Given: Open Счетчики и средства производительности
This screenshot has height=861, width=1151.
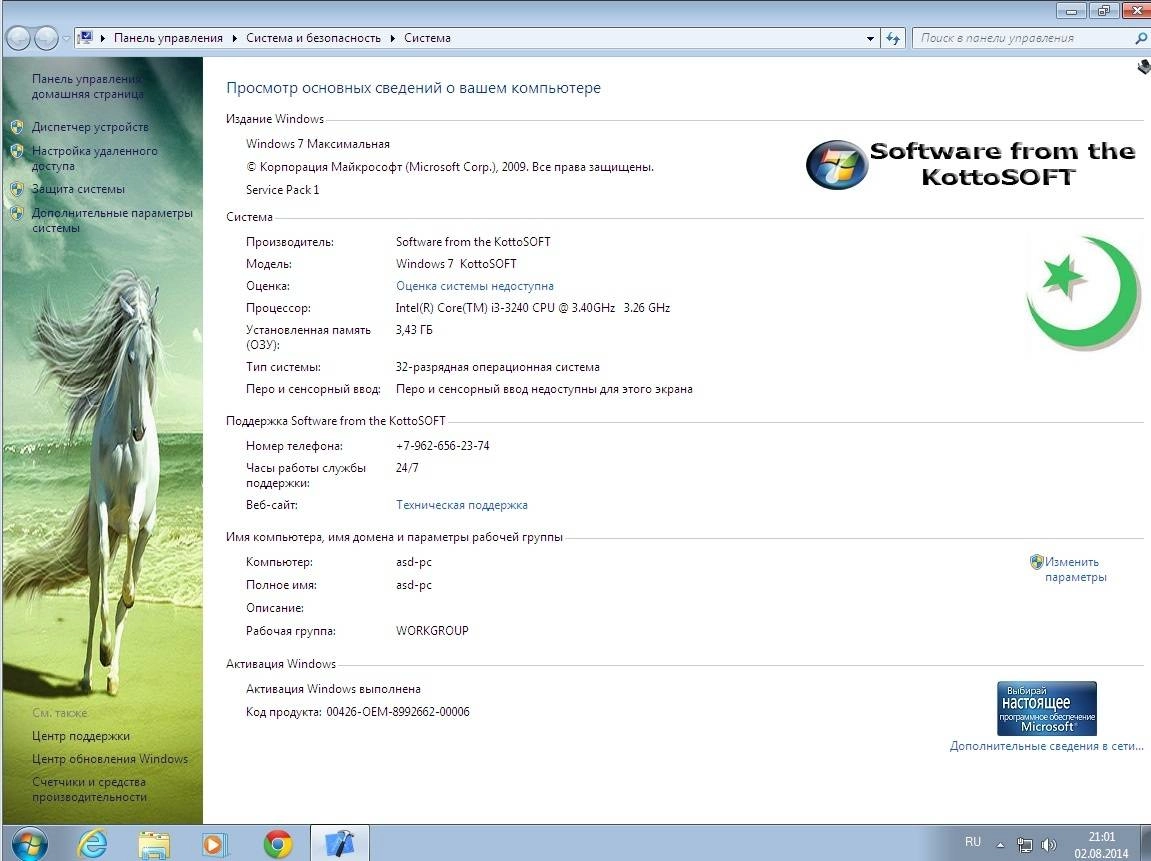Looking at the screenshot, I should click(89, 789).
